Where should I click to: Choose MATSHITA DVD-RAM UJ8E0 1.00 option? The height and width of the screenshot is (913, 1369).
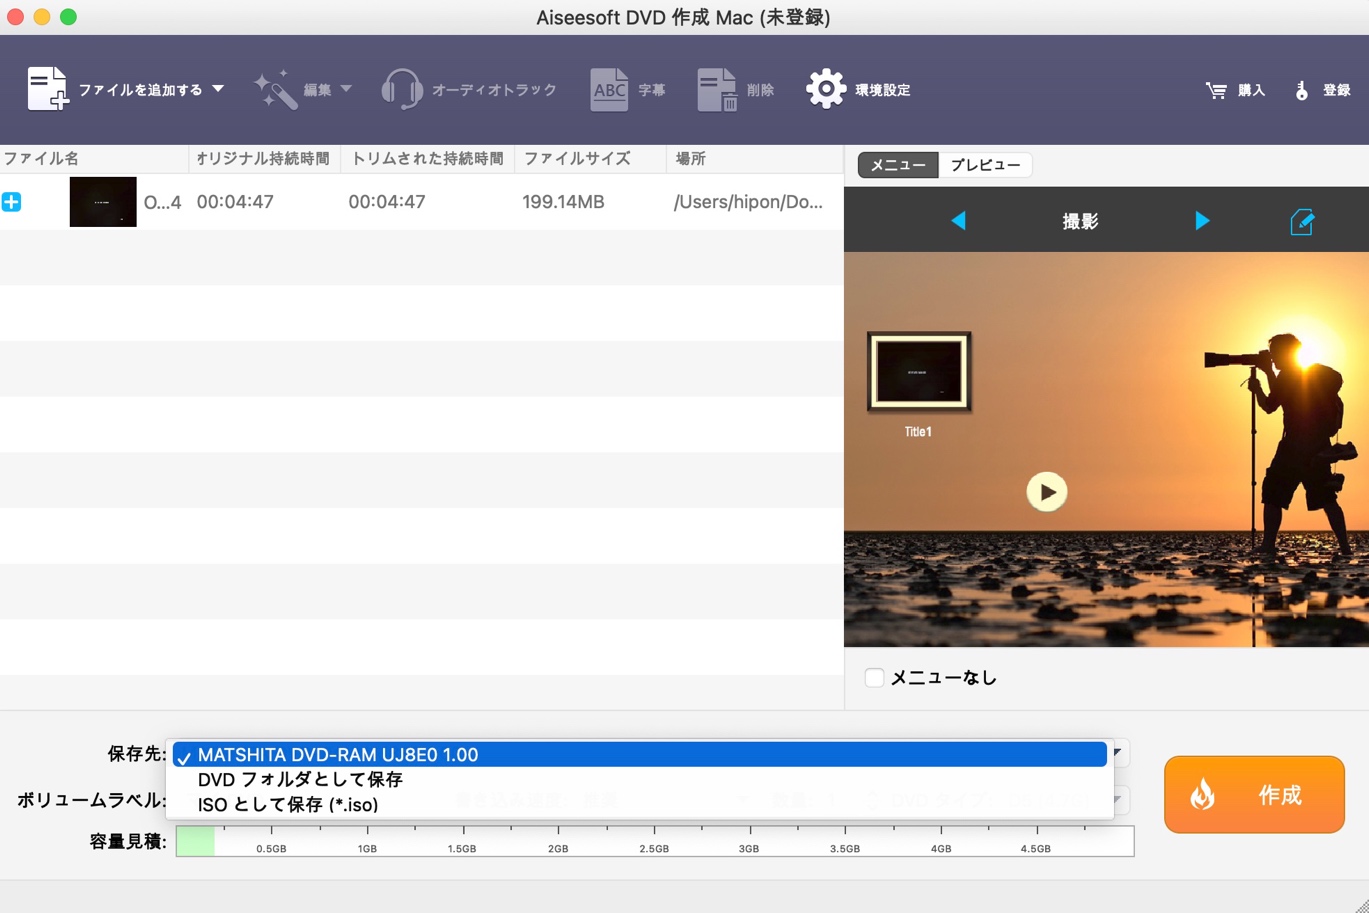click(640, 755)
